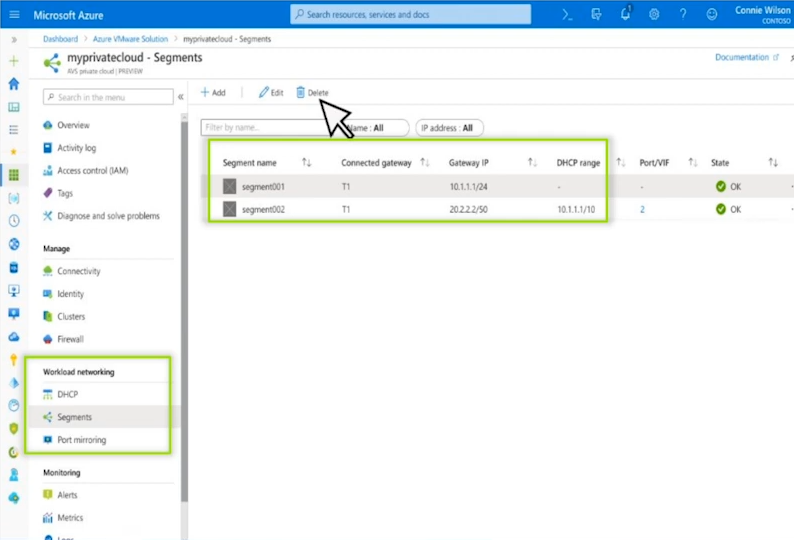794x540 pixels.
Task: Navigate to Dashboard breadcrumb
Action: tap(60, 39)
